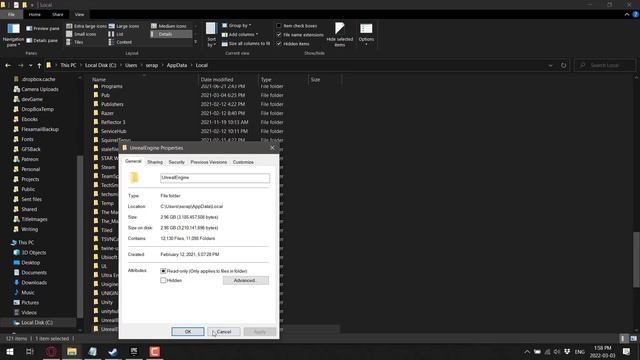
Task: Open Advanced attributes button
Action: click(246, 280)
